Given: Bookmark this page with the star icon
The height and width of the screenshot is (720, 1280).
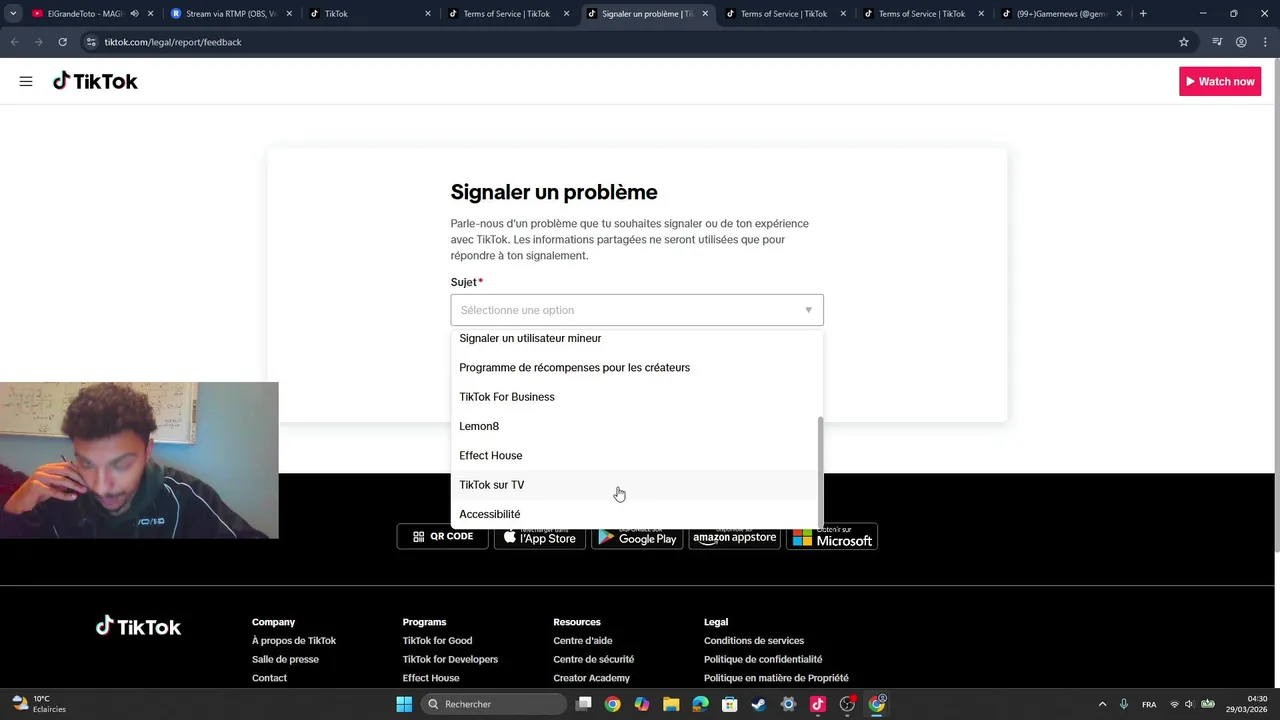Looking at the screenshot, I should [1184, 42].
